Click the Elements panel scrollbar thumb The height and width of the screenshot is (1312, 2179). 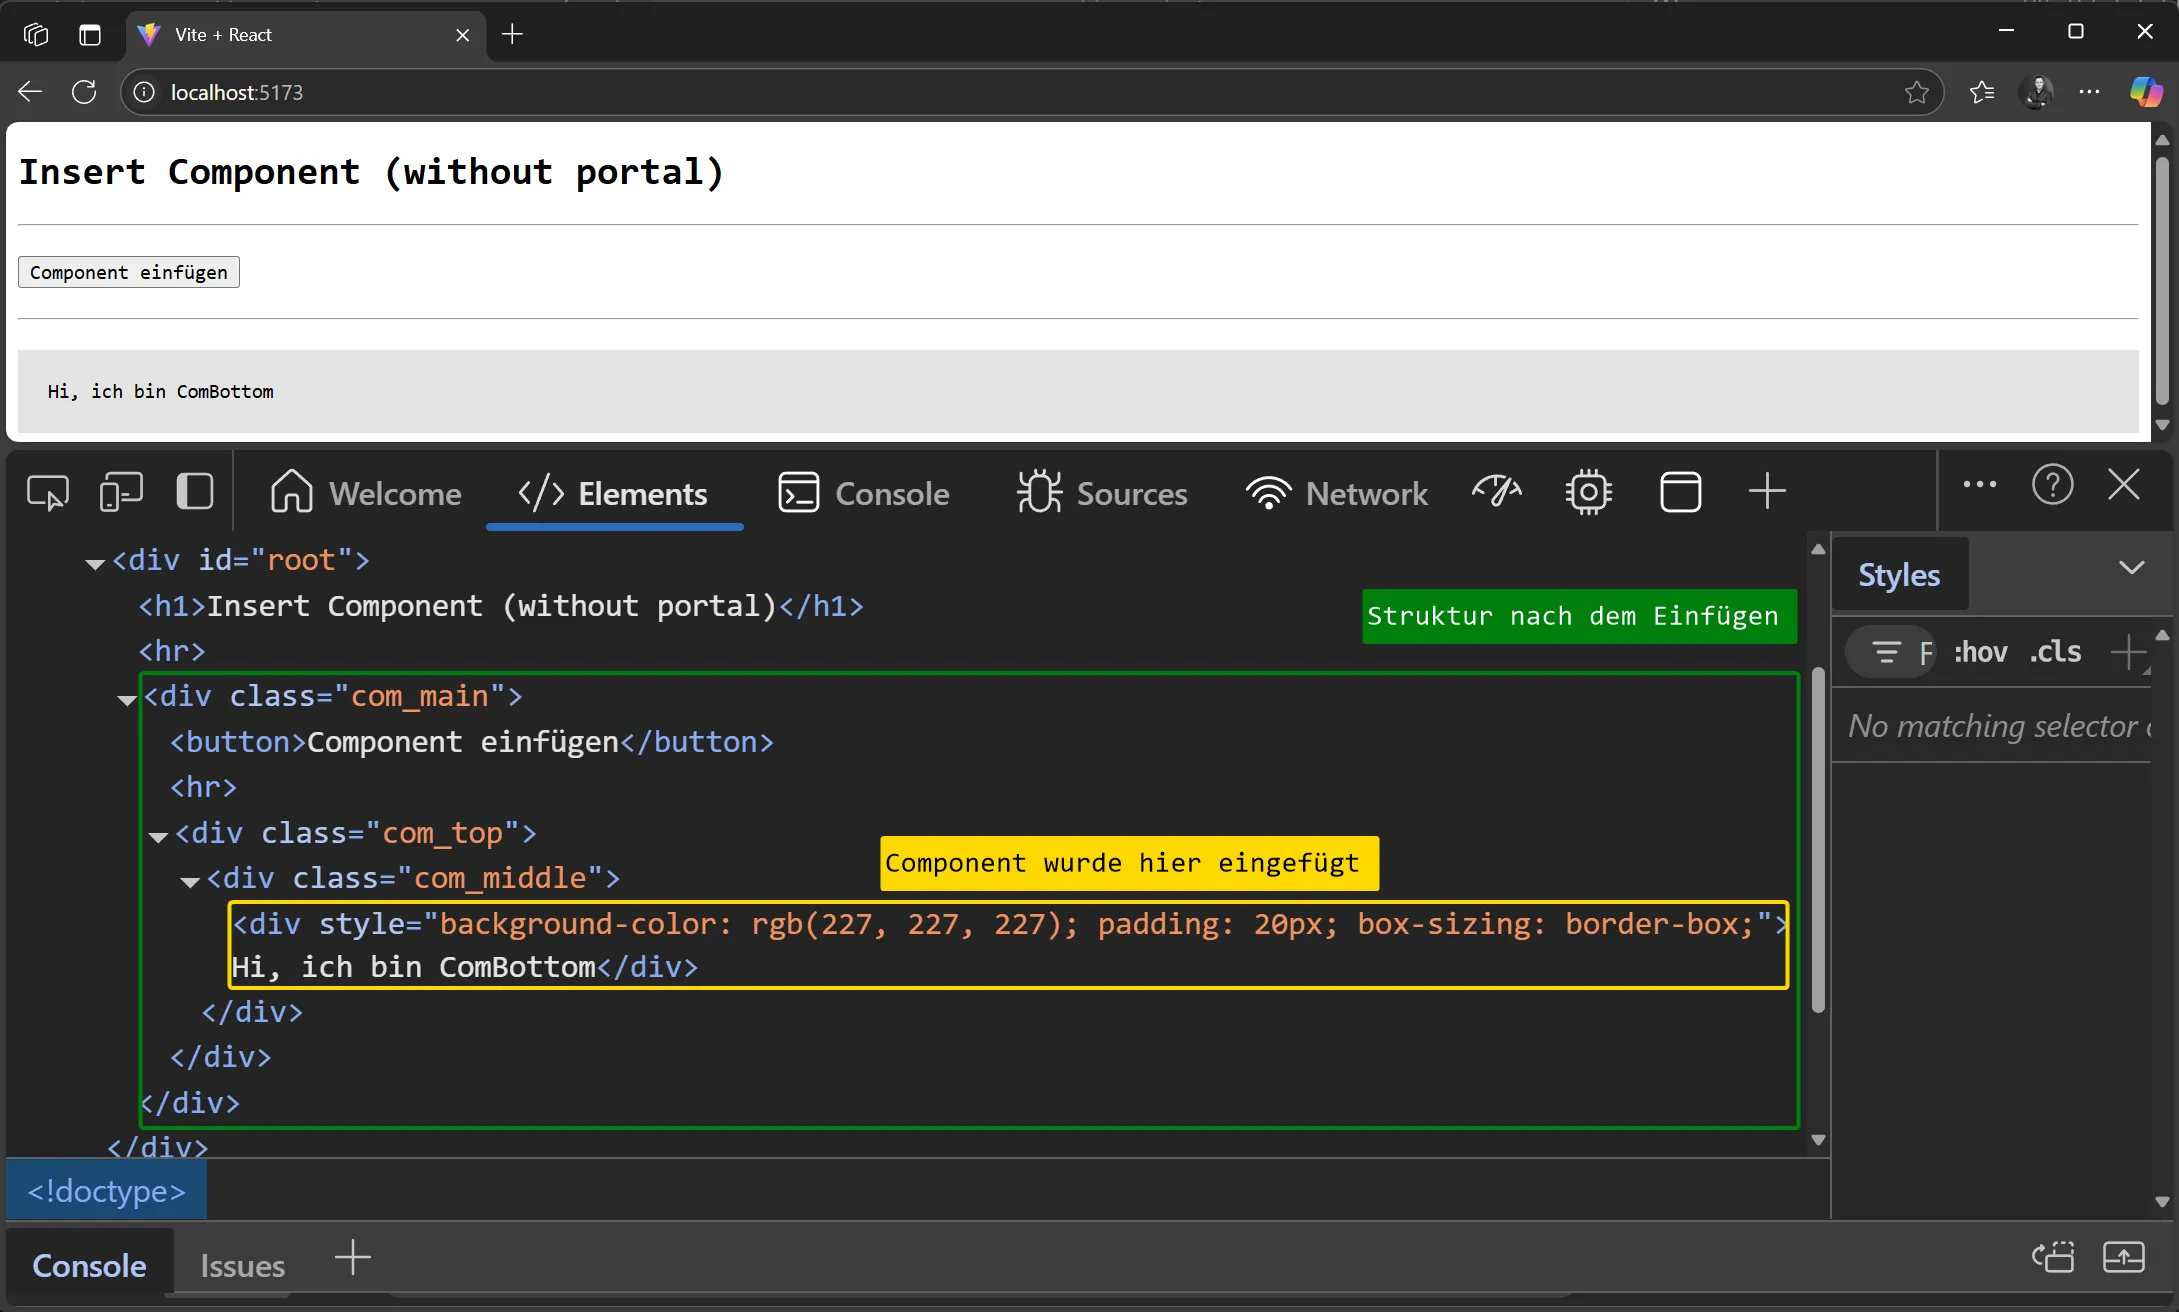coord(1818,840)
